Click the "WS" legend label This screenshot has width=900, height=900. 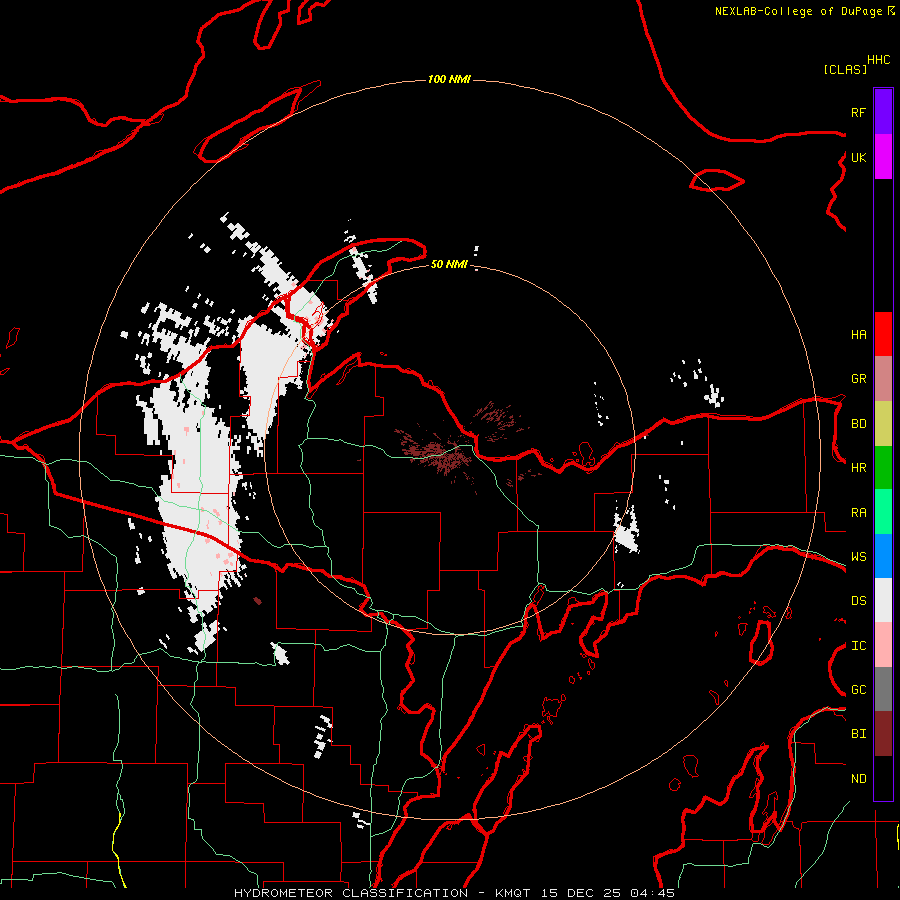(x=858, y=557)
